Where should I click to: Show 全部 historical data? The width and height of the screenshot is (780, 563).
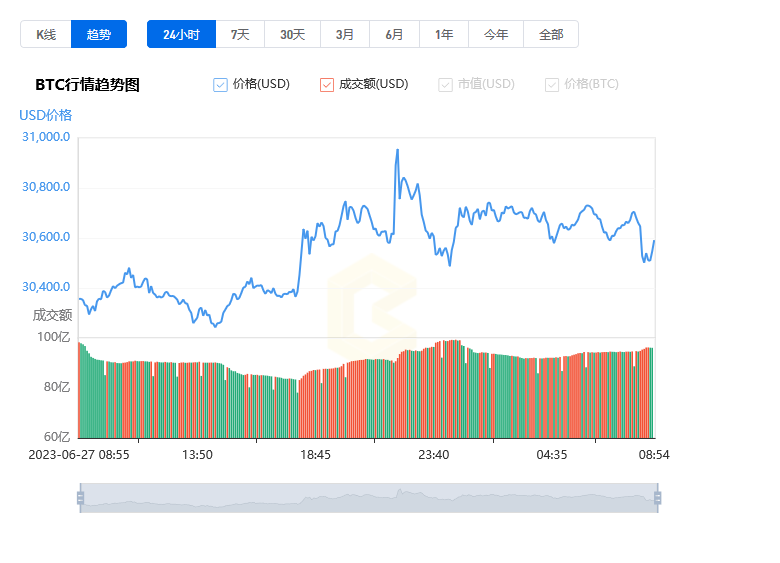point(551,34)
